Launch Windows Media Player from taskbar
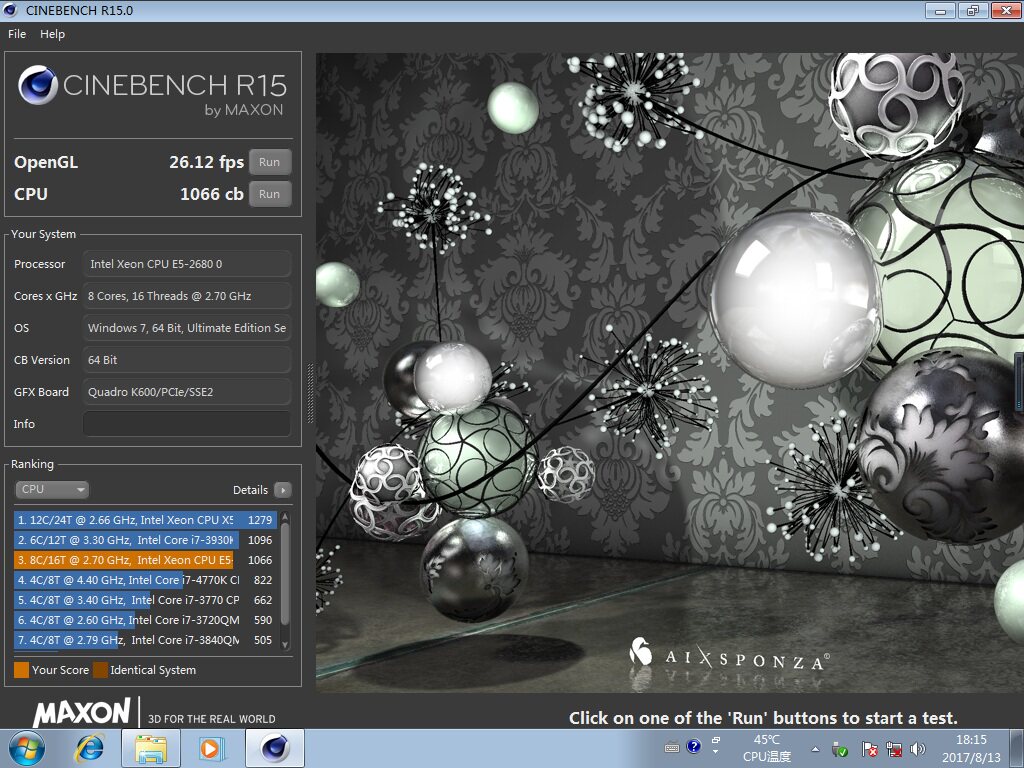The height and width of the screenshot is (768, 1024). click(211, 748)
